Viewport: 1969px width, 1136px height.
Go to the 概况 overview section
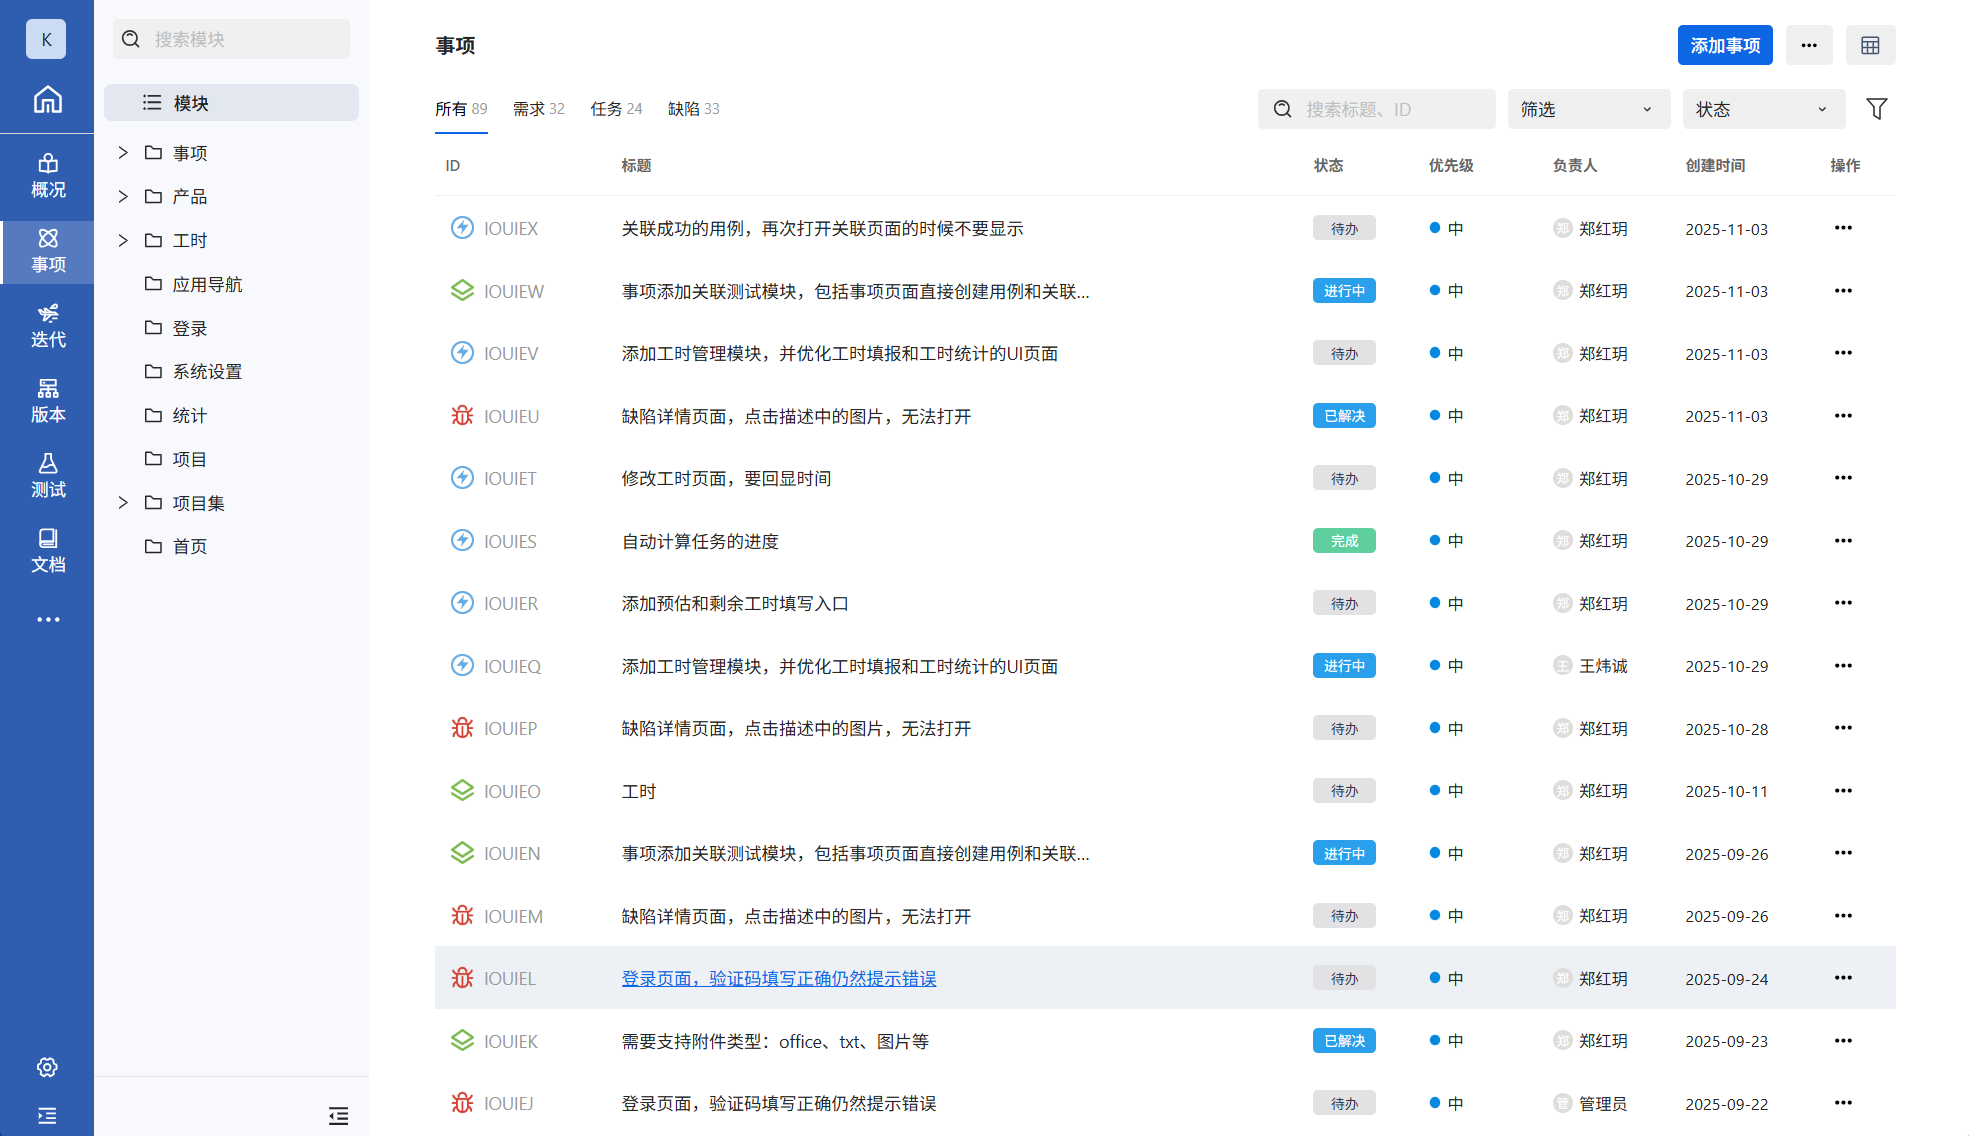(x=47, y=175)
